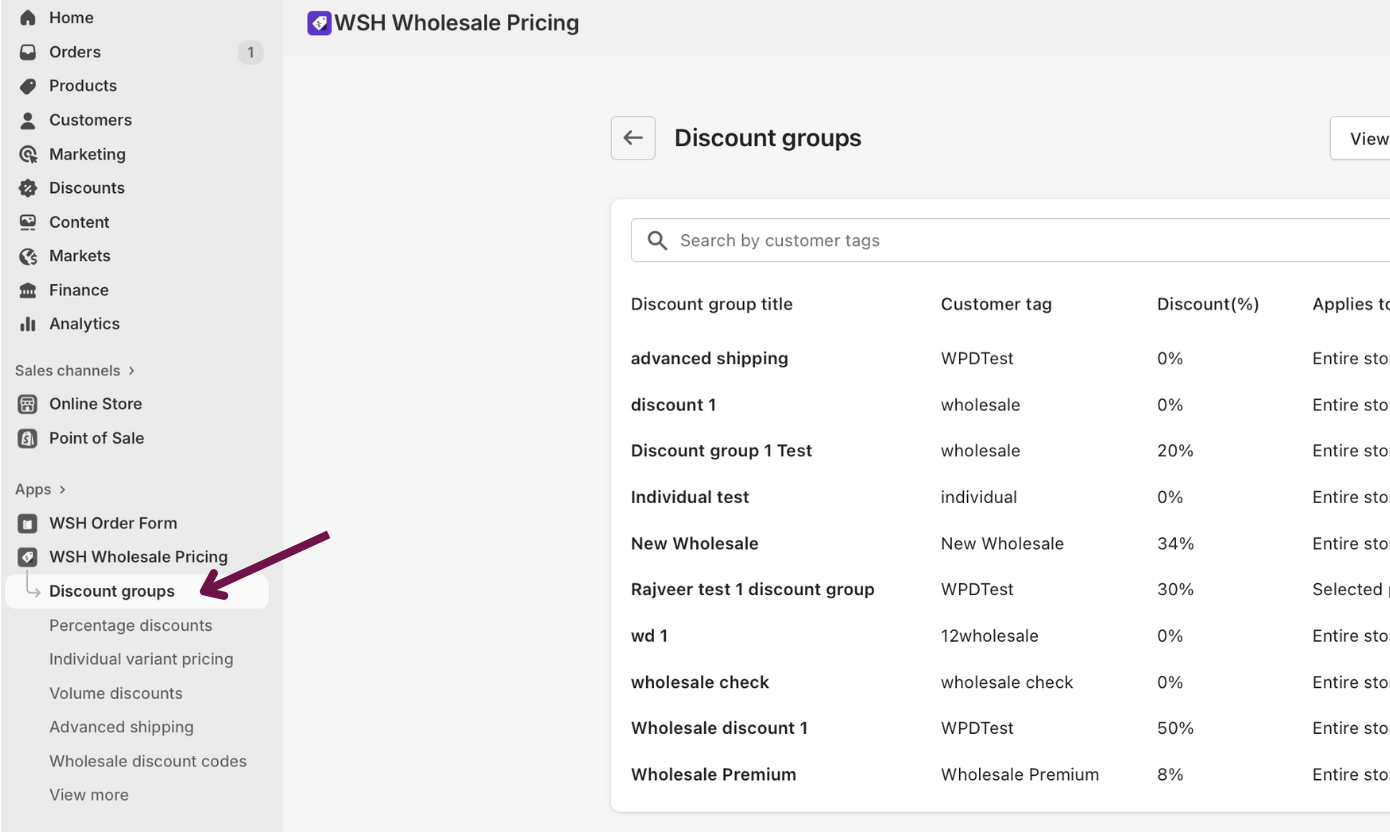Click View more under WSH Wholesale Pricing
Viewport: 1390px width, 832px height.
(x=89, y=795)
